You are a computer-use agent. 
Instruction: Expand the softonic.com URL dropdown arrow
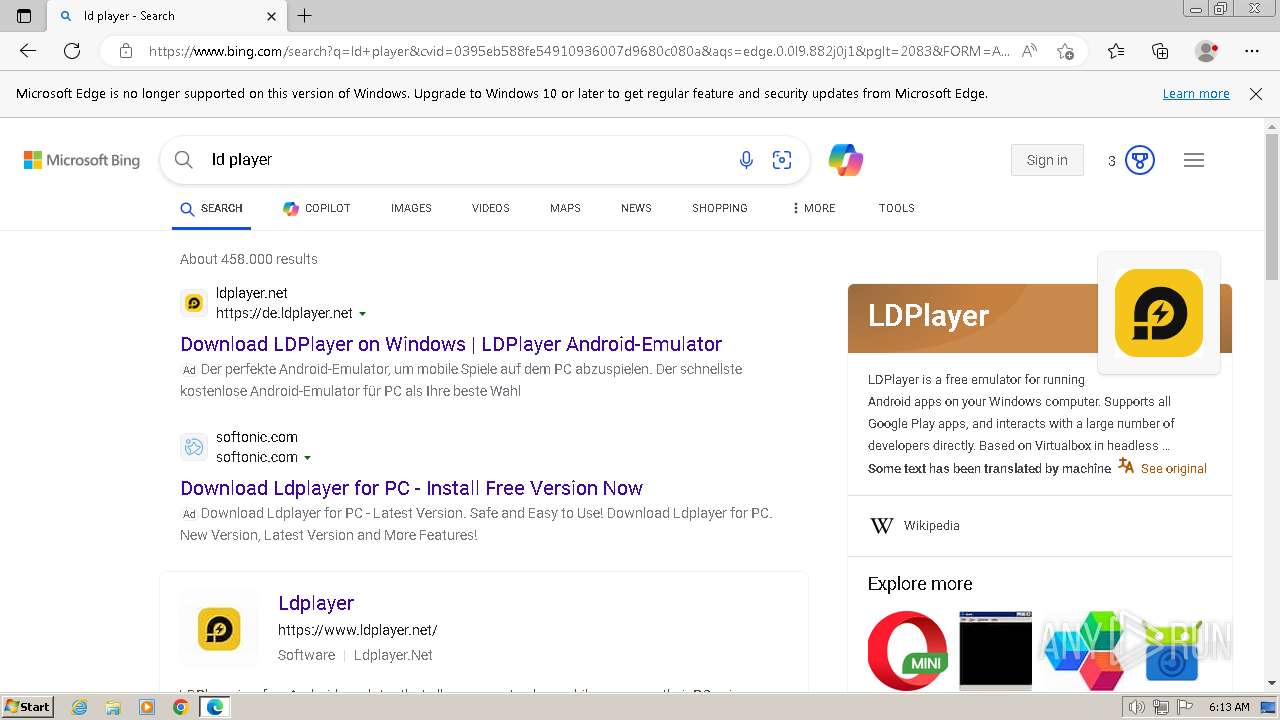coord(308,458)
